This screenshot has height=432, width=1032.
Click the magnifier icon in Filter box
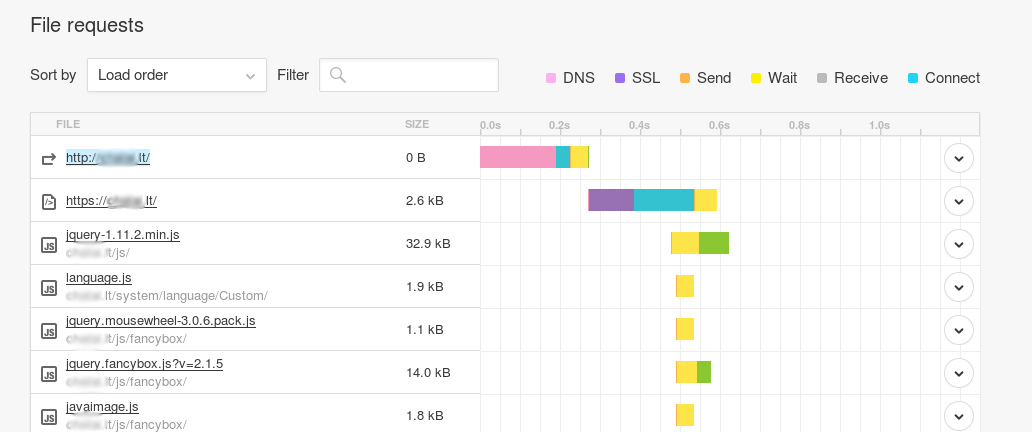click(338, 75)
